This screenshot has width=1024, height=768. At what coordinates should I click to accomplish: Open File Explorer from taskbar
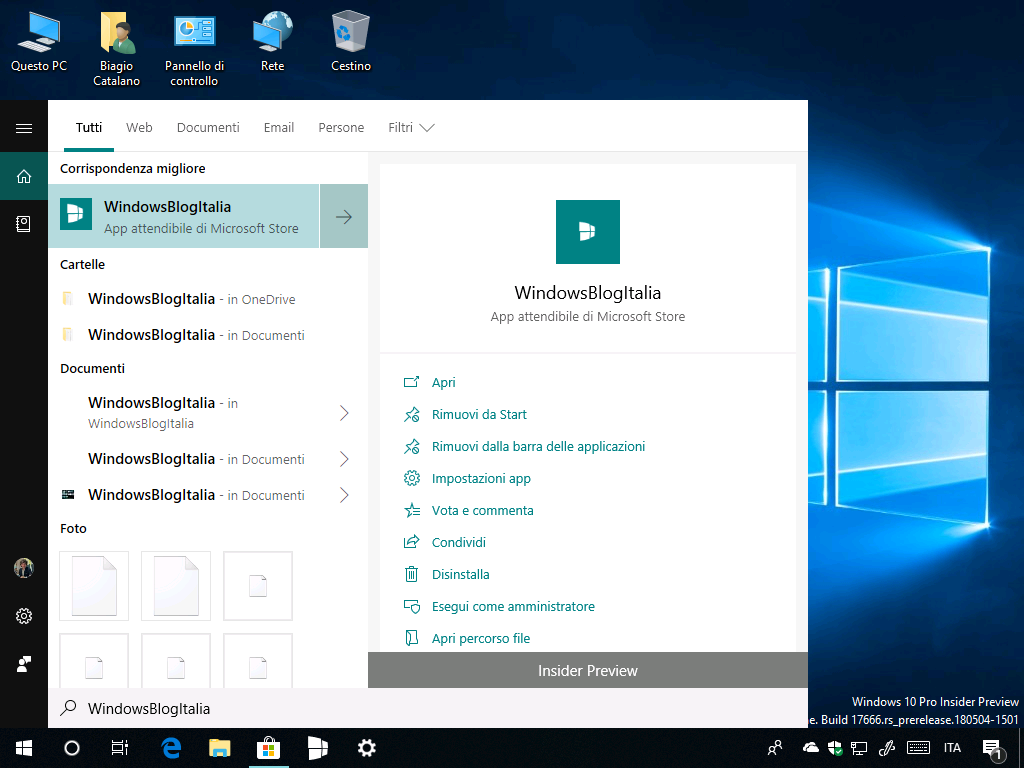point(219,748)
